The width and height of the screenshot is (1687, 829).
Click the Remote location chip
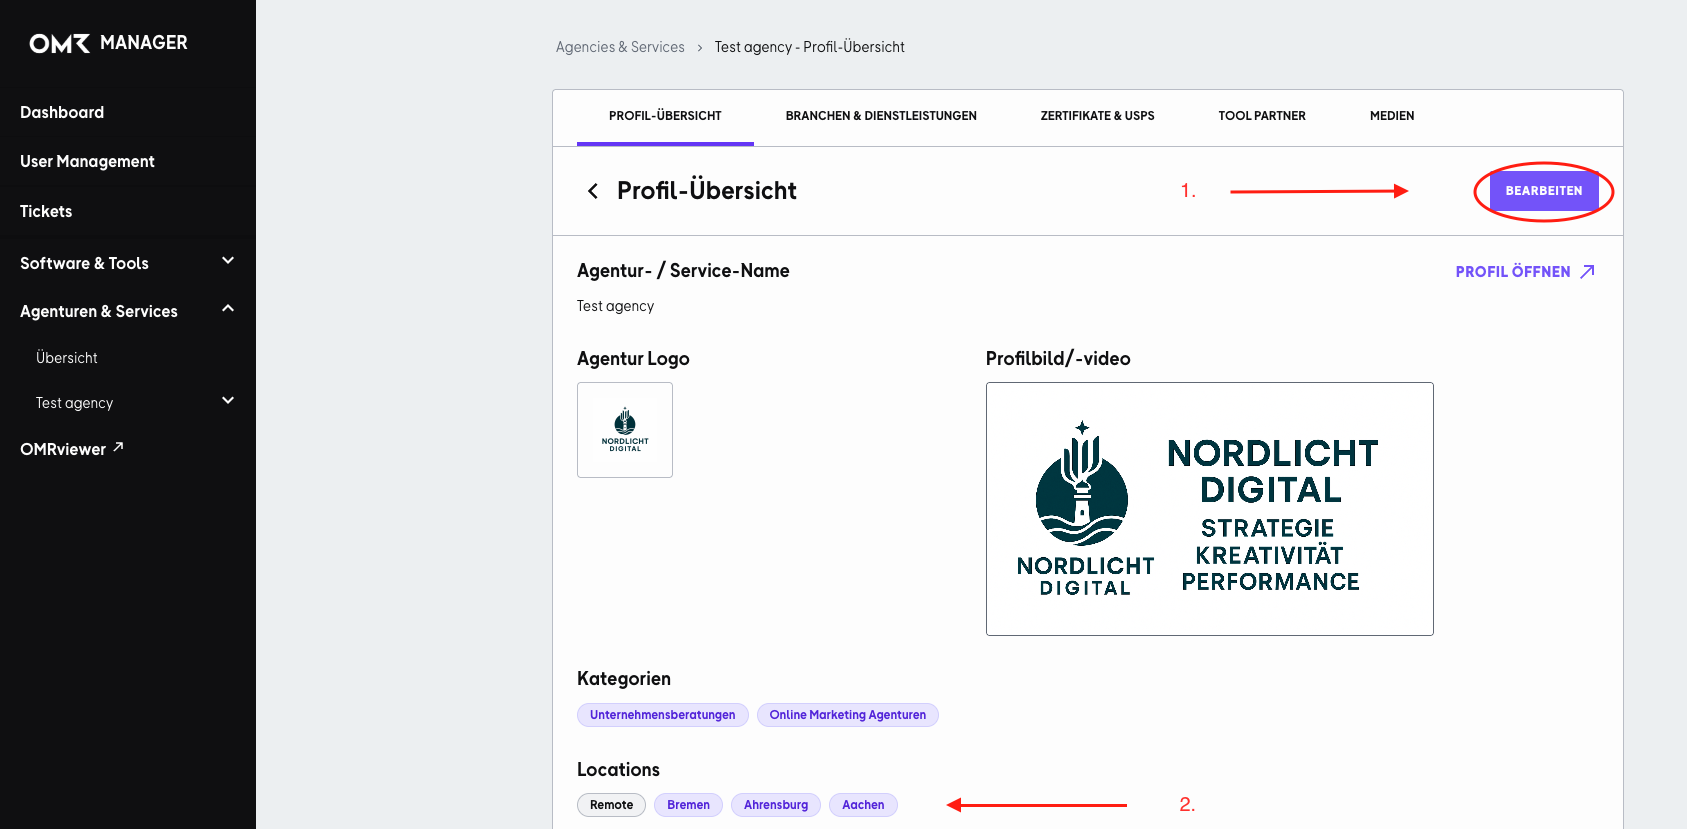(611, 805)
